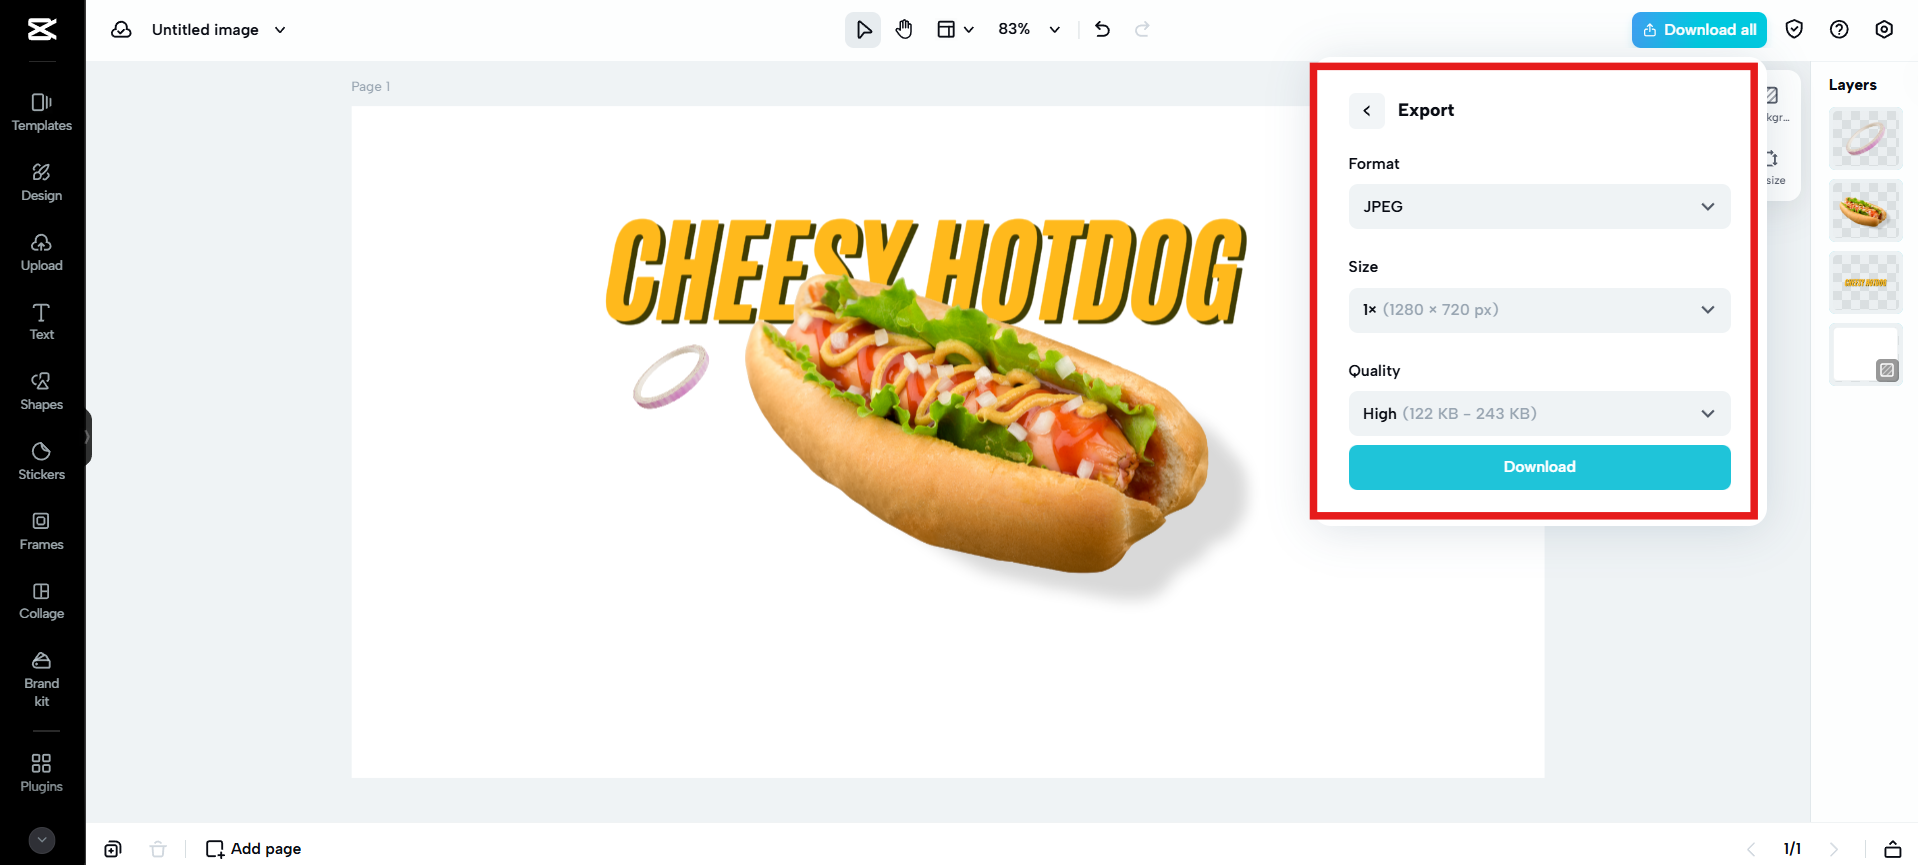Viewport: 1918px width, 865px height.
Task: Select the white background layer thumbnail
Action: click(x=1865, y=354)
